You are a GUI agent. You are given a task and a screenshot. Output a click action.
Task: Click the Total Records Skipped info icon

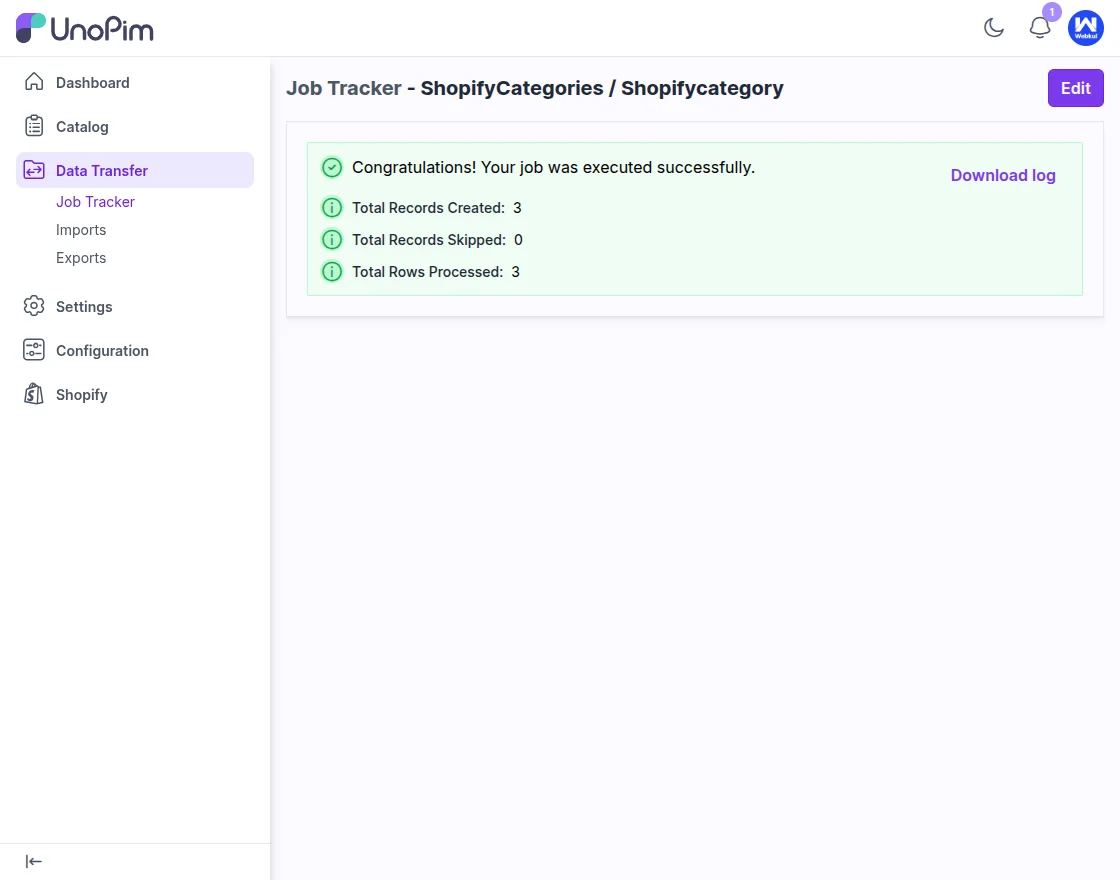[331, 239]
